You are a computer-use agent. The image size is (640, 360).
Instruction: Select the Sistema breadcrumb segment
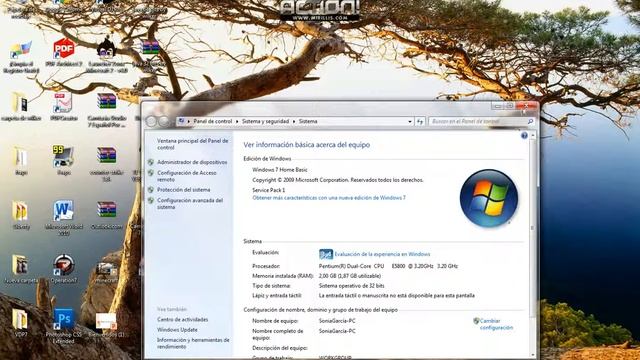tap(308, 121)
